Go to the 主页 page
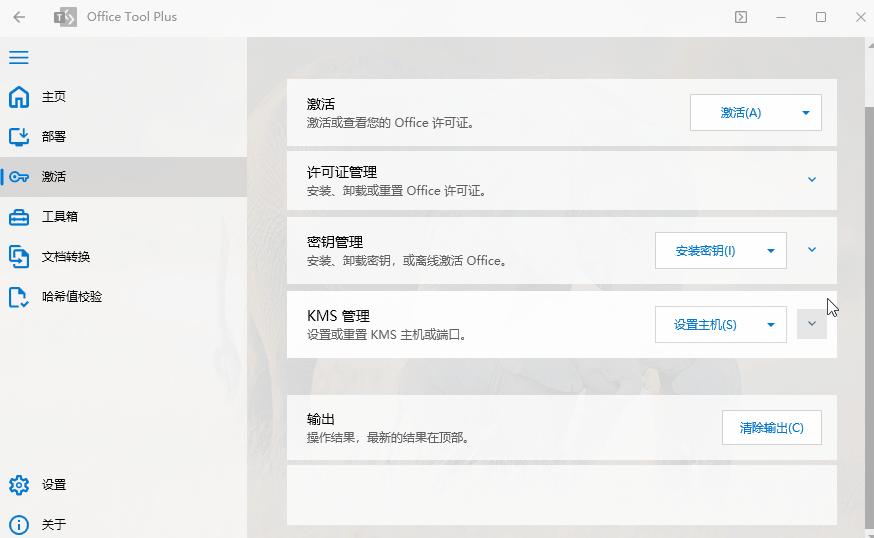This screenshot has width=874, height=538. tap(123, 97)
